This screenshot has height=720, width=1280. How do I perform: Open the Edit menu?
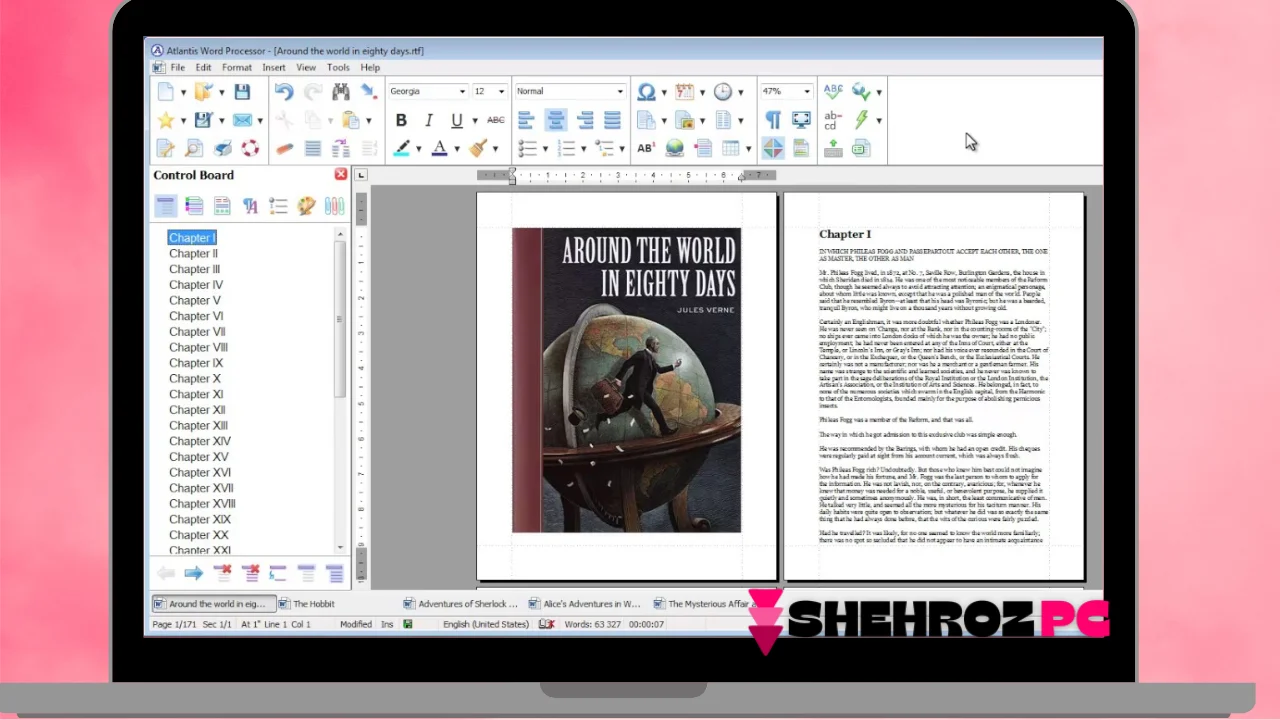pyautogui.click(x=203, y=67)
